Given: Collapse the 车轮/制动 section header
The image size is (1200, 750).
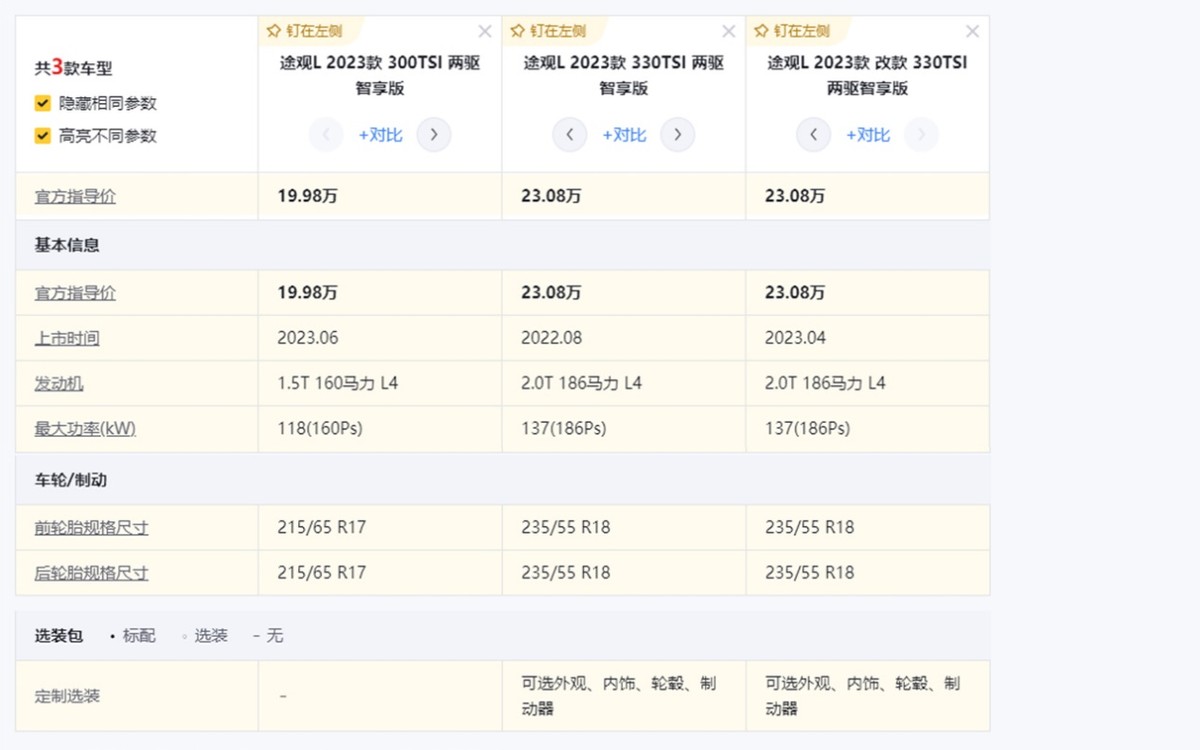Looking at the screenshot, I should (60, 480).
